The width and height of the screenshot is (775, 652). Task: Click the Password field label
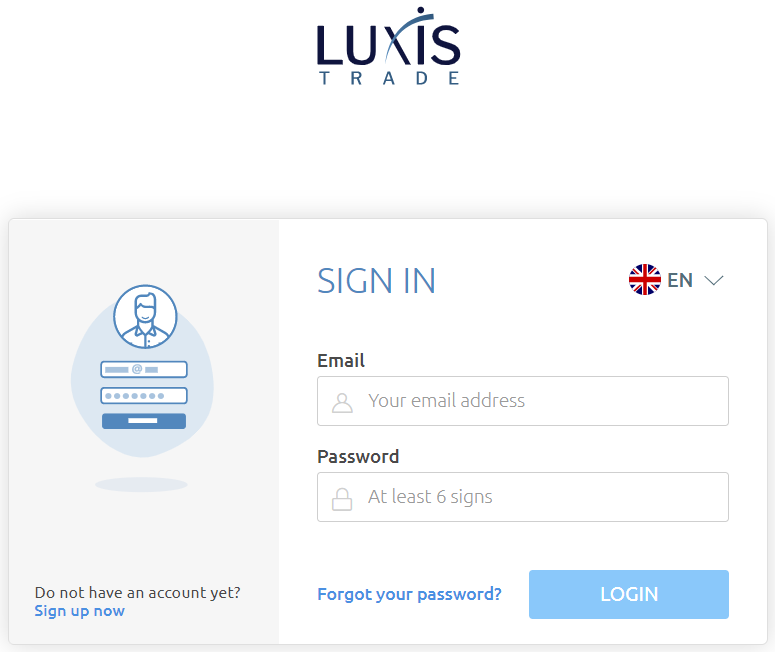(x=358, y=456)
